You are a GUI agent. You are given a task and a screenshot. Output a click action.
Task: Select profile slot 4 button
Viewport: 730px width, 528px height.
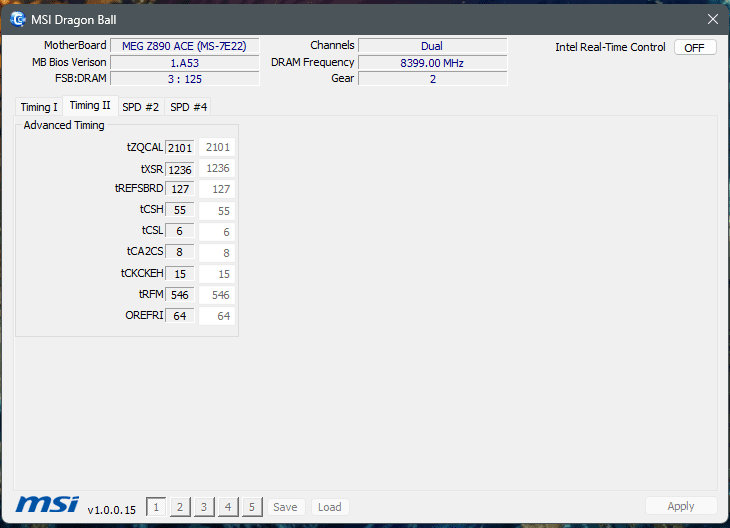point(228,507)
